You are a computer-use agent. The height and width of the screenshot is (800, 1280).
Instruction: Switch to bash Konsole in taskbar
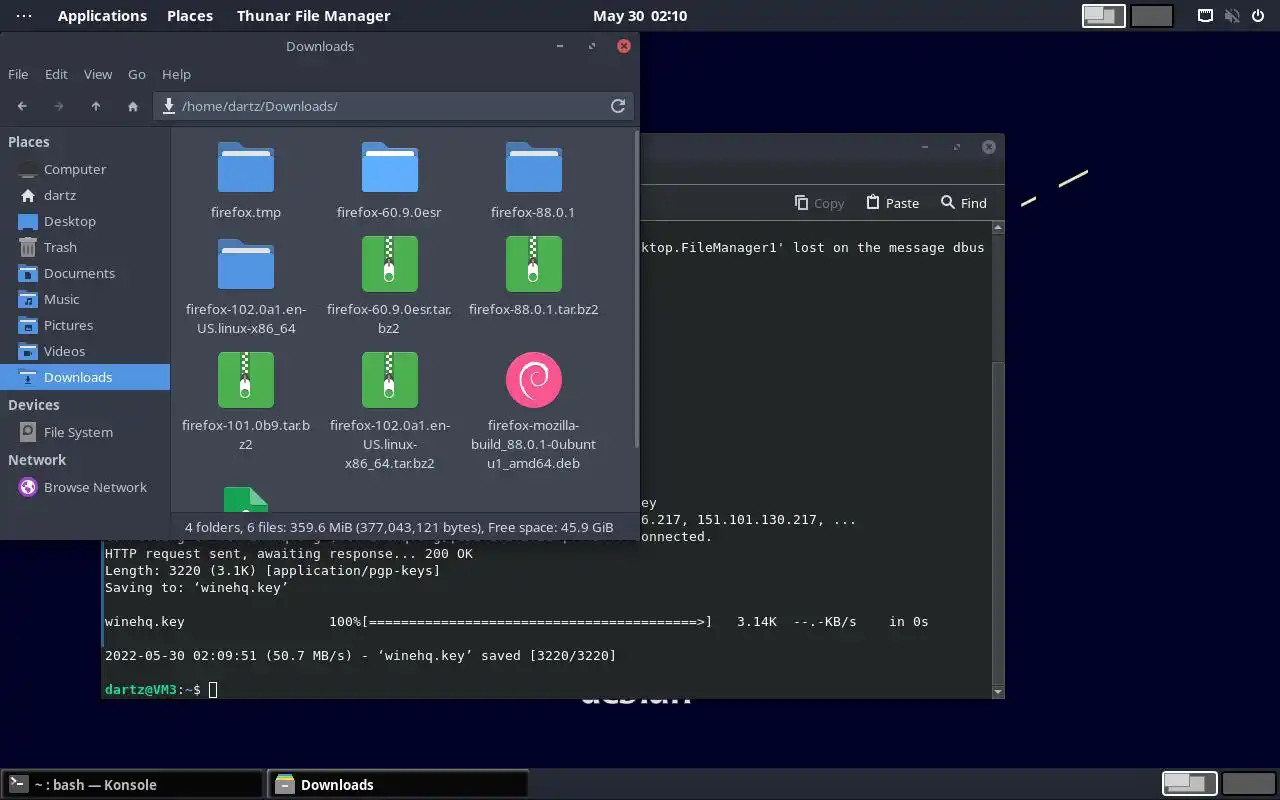(132, 784)
